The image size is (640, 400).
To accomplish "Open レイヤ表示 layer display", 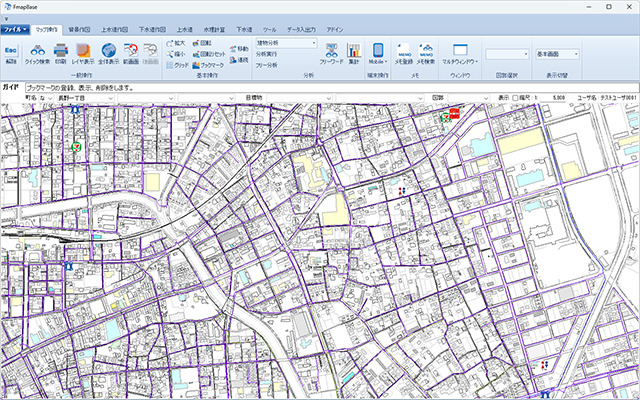I will point(83,53).
